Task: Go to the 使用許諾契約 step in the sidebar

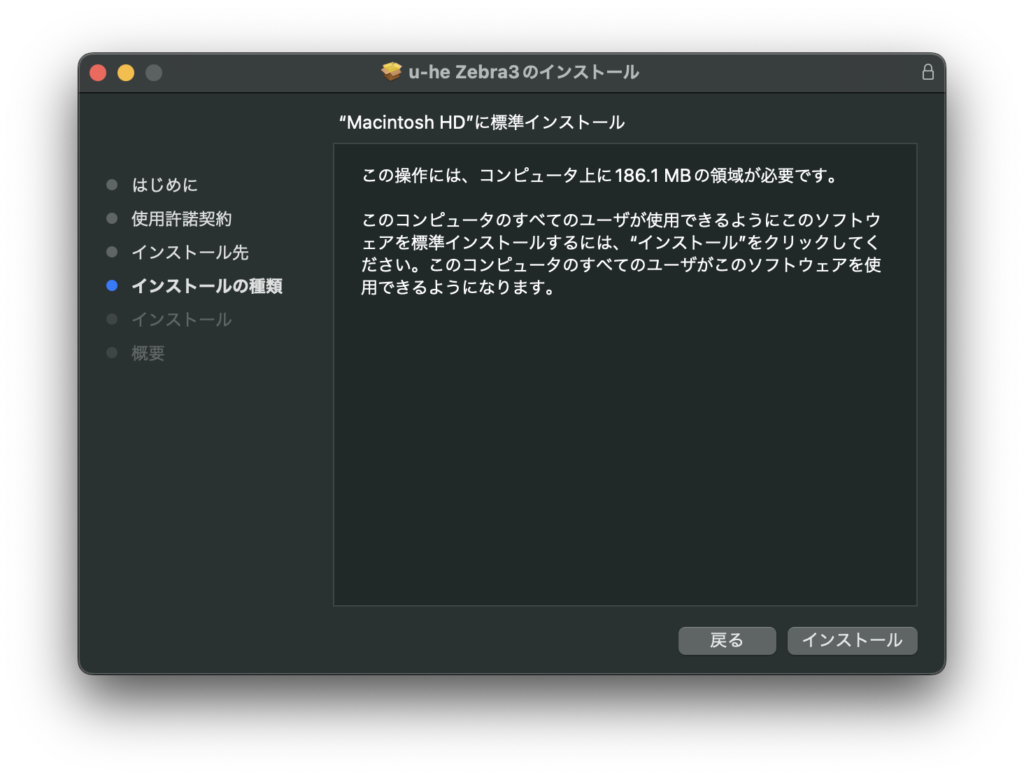Action: pyautogui.click(x=181, y=219)
